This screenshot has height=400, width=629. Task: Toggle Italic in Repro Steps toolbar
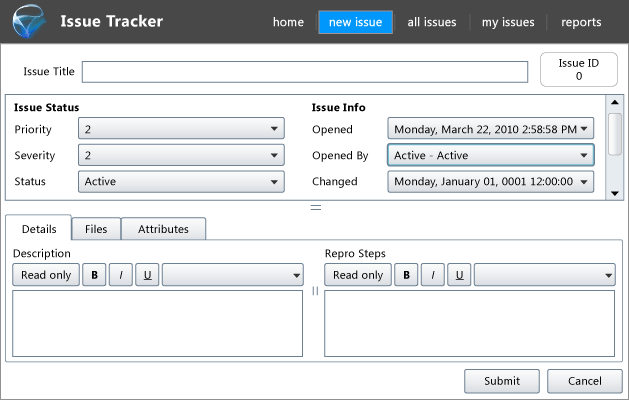tap(432, 275)
